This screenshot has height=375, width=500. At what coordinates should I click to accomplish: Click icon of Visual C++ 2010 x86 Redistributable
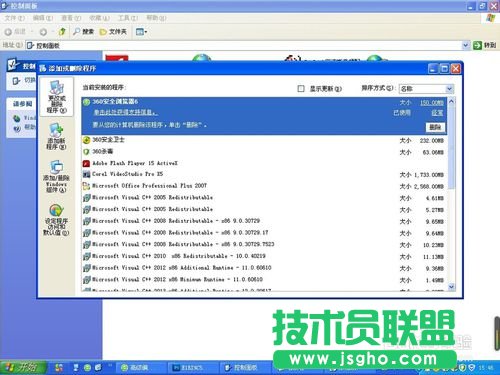(x=86, y=256)
